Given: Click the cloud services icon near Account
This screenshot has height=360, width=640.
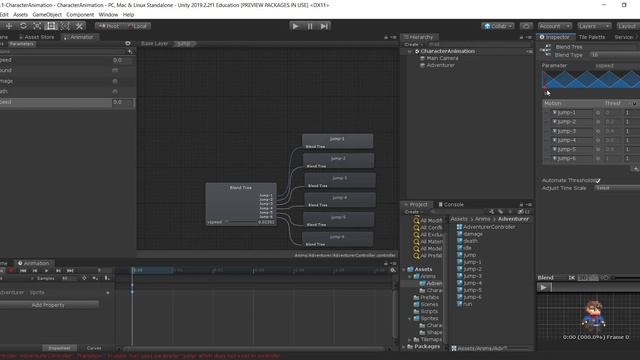Looking at the screenshot, I should click(x=526, y=26).
